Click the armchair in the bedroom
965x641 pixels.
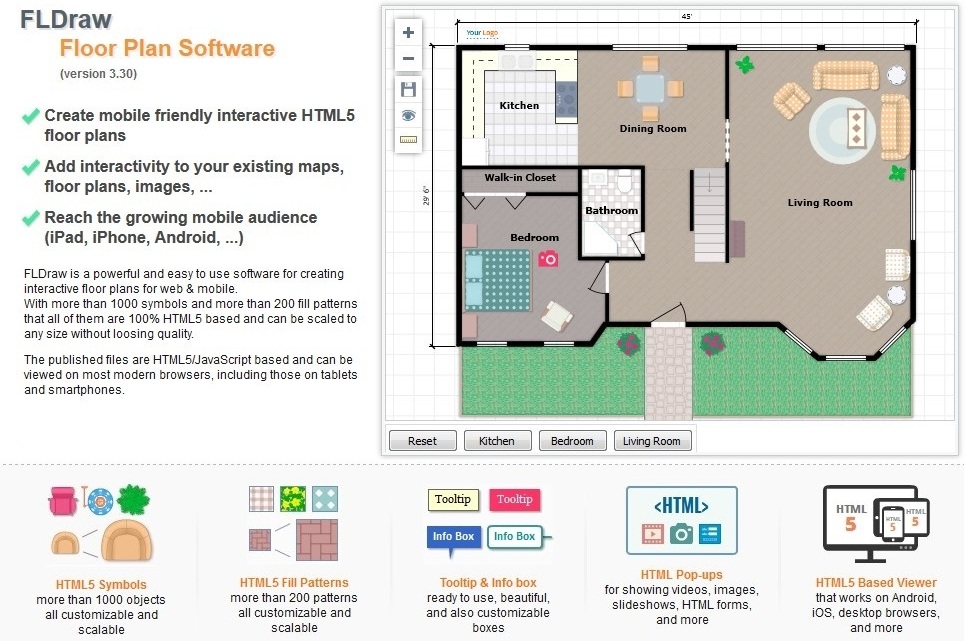coord(557,316)
